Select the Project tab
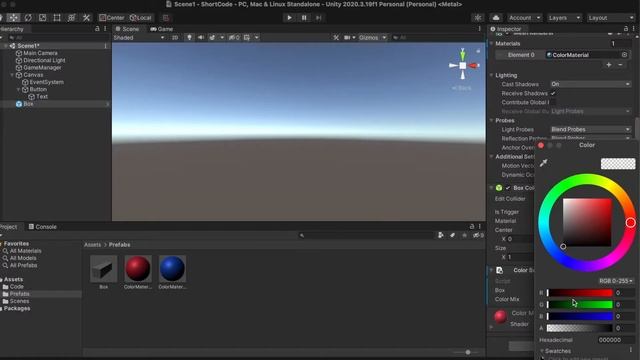Image resolution: width=640 pixels, height=360 pixels. 9,227
